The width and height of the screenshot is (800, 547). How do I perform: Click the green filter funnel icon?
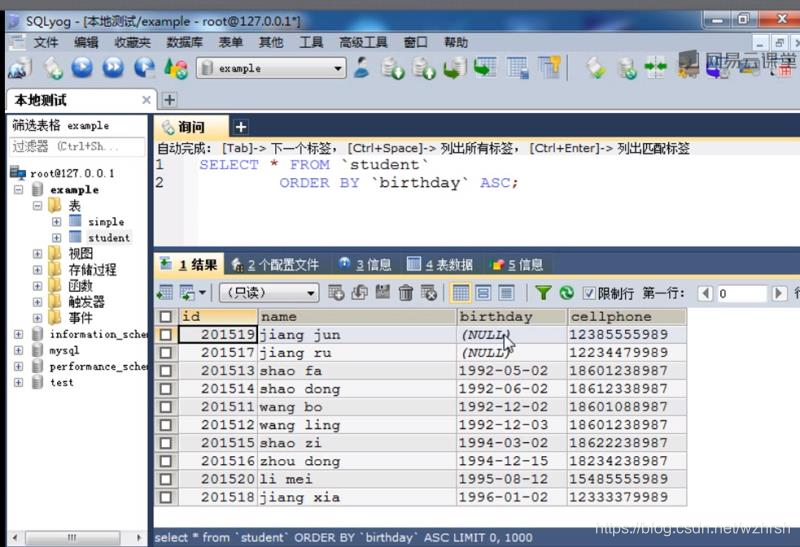point(543,293)
